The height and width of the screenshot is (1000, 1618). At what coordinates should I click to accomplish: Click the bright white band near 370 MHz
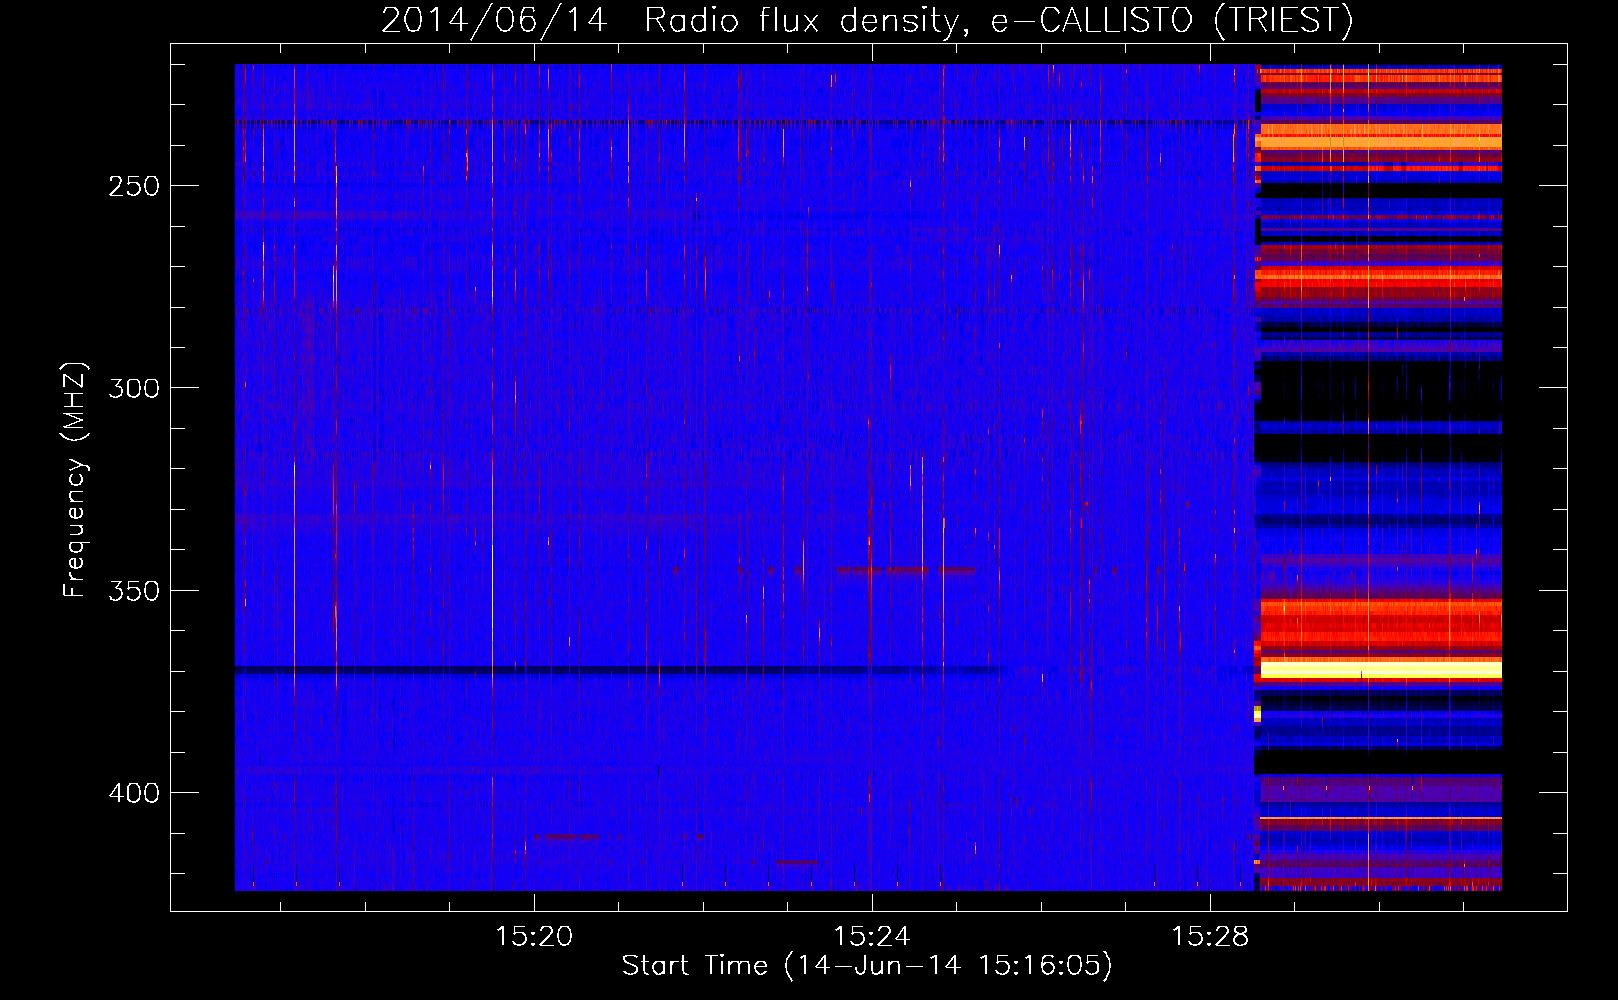1381,669
